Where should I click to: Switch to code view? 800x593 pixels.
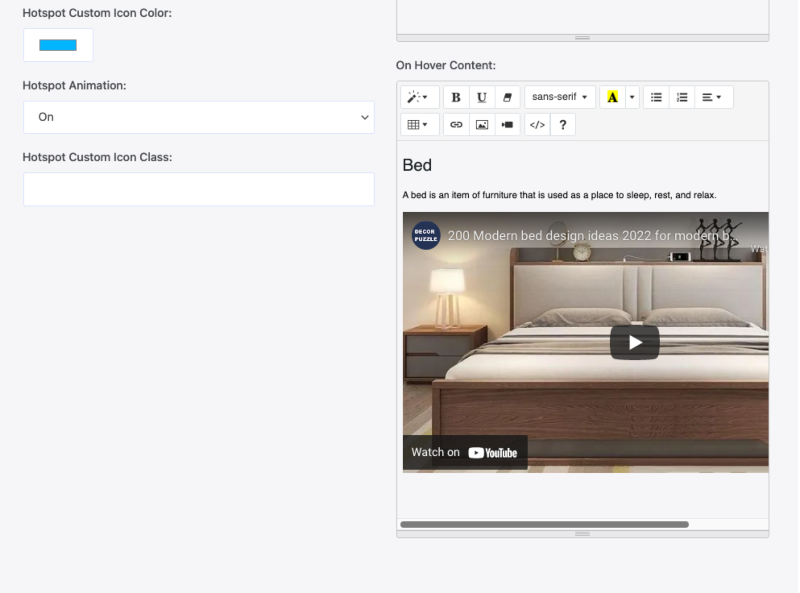point(537,125)
